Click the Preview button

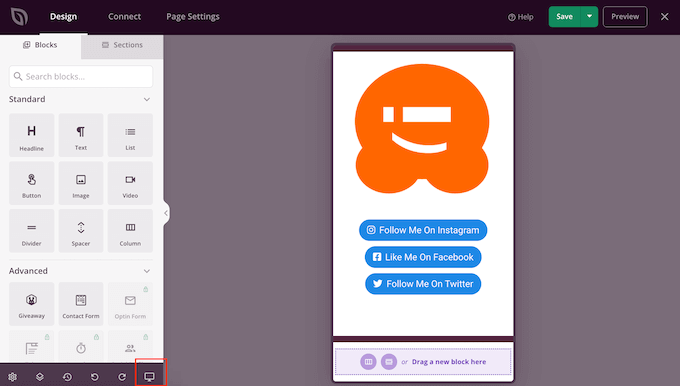(625, 16)
